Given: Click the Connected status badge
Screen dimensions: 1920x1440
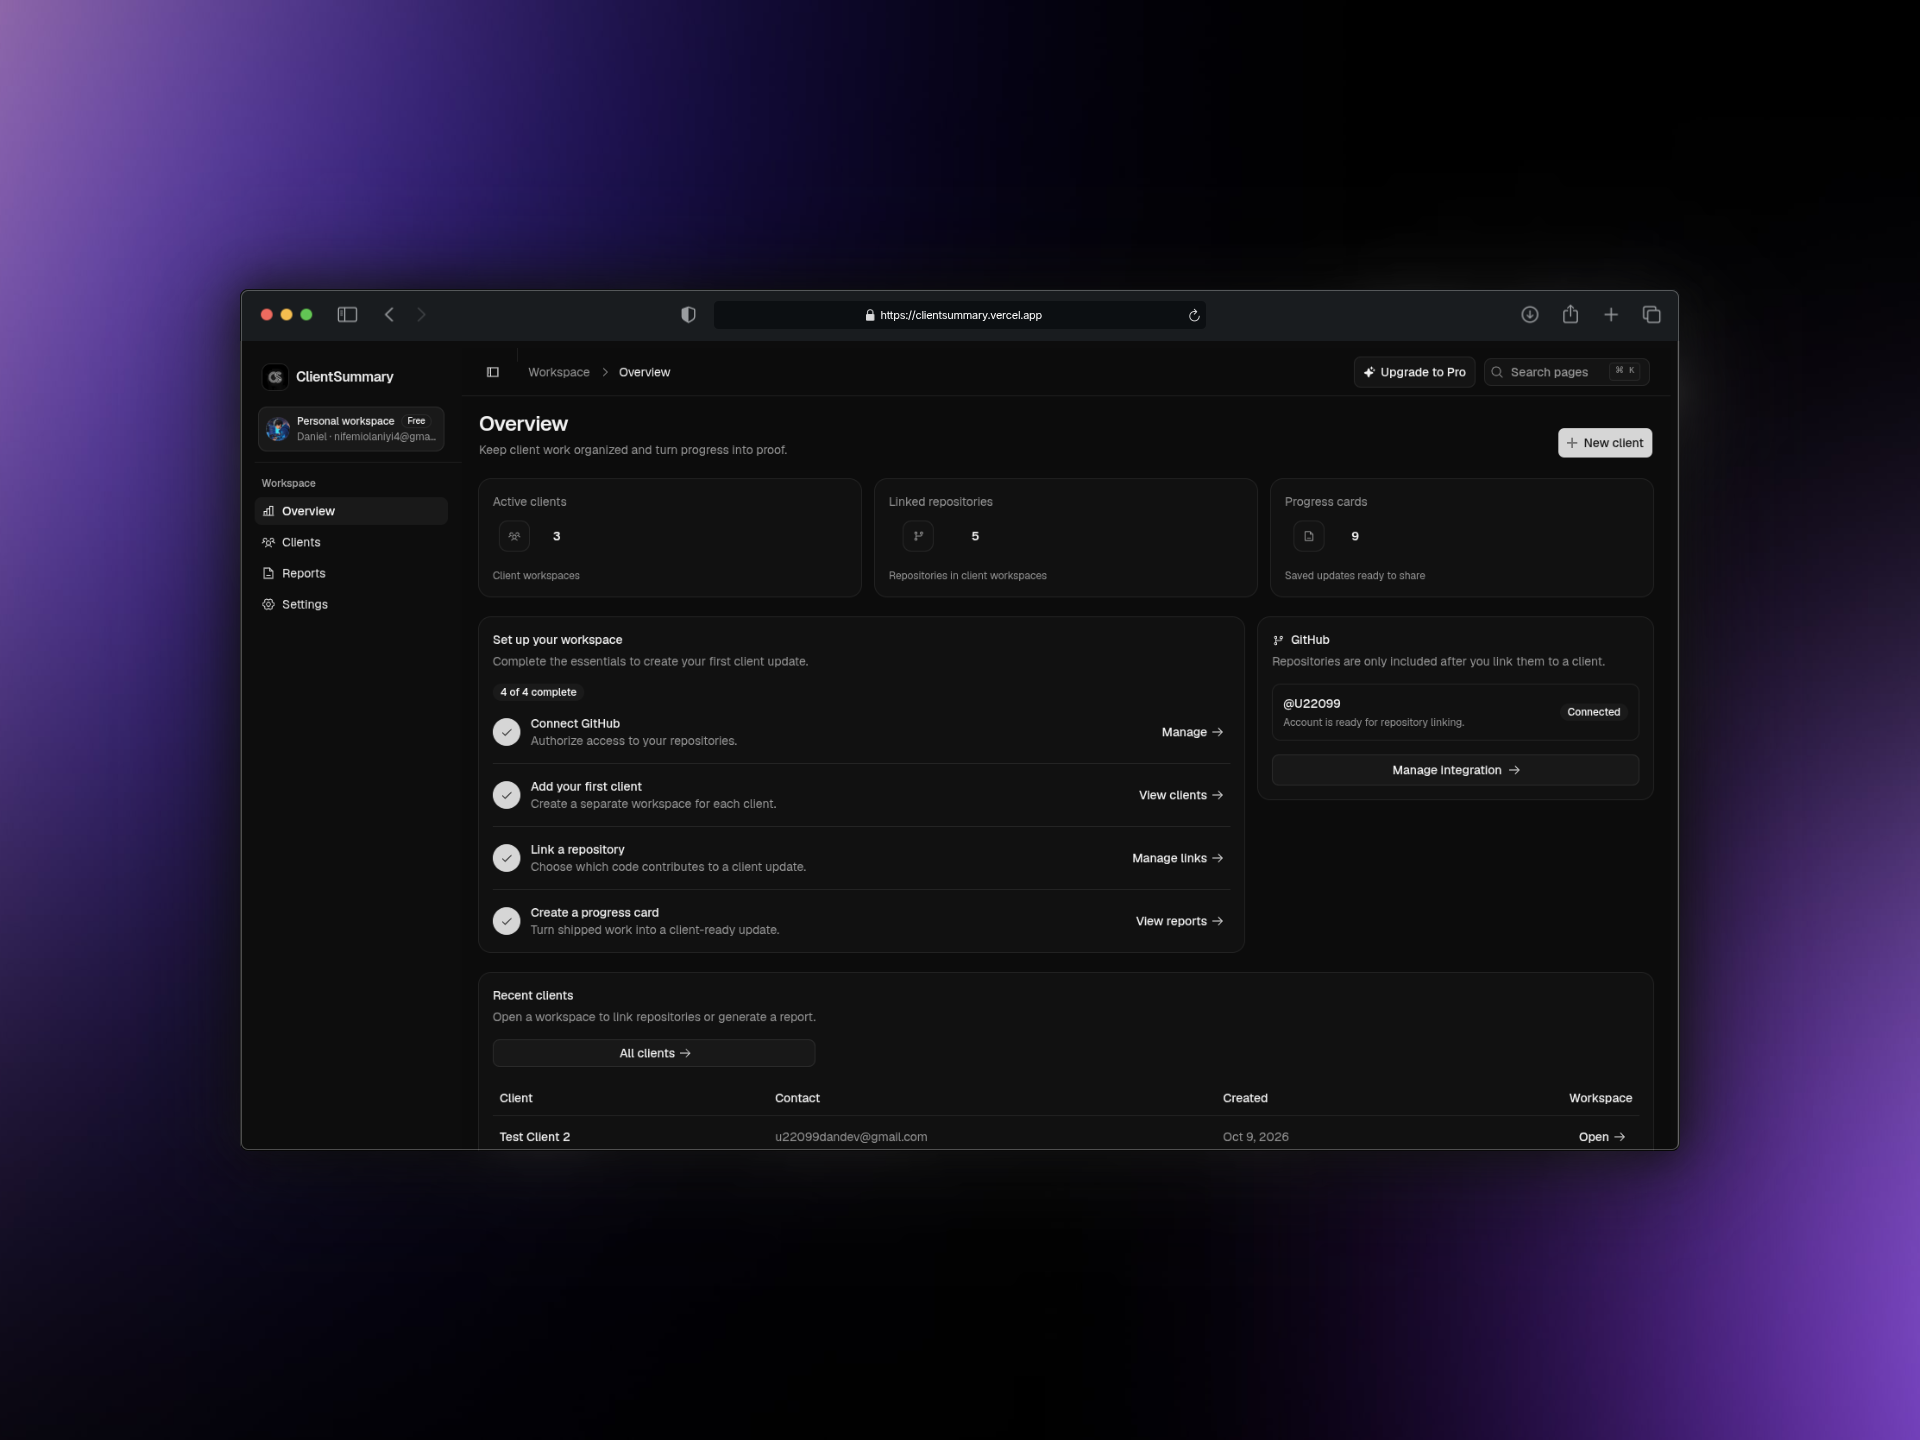Looking at the screenshot, I should 1593,712.
